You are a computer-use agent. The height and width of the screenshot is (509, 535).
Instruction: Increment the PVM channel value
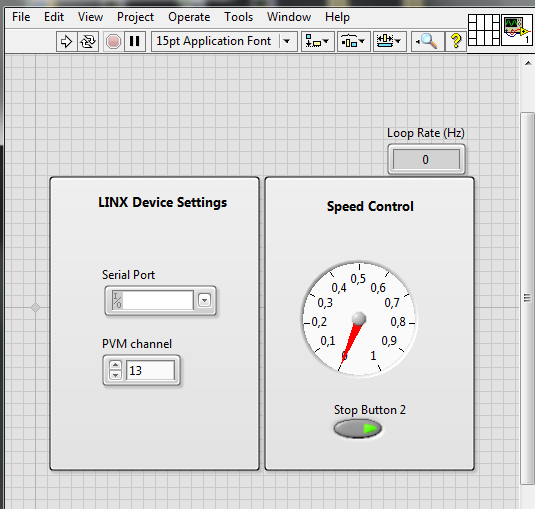[115, 365]
